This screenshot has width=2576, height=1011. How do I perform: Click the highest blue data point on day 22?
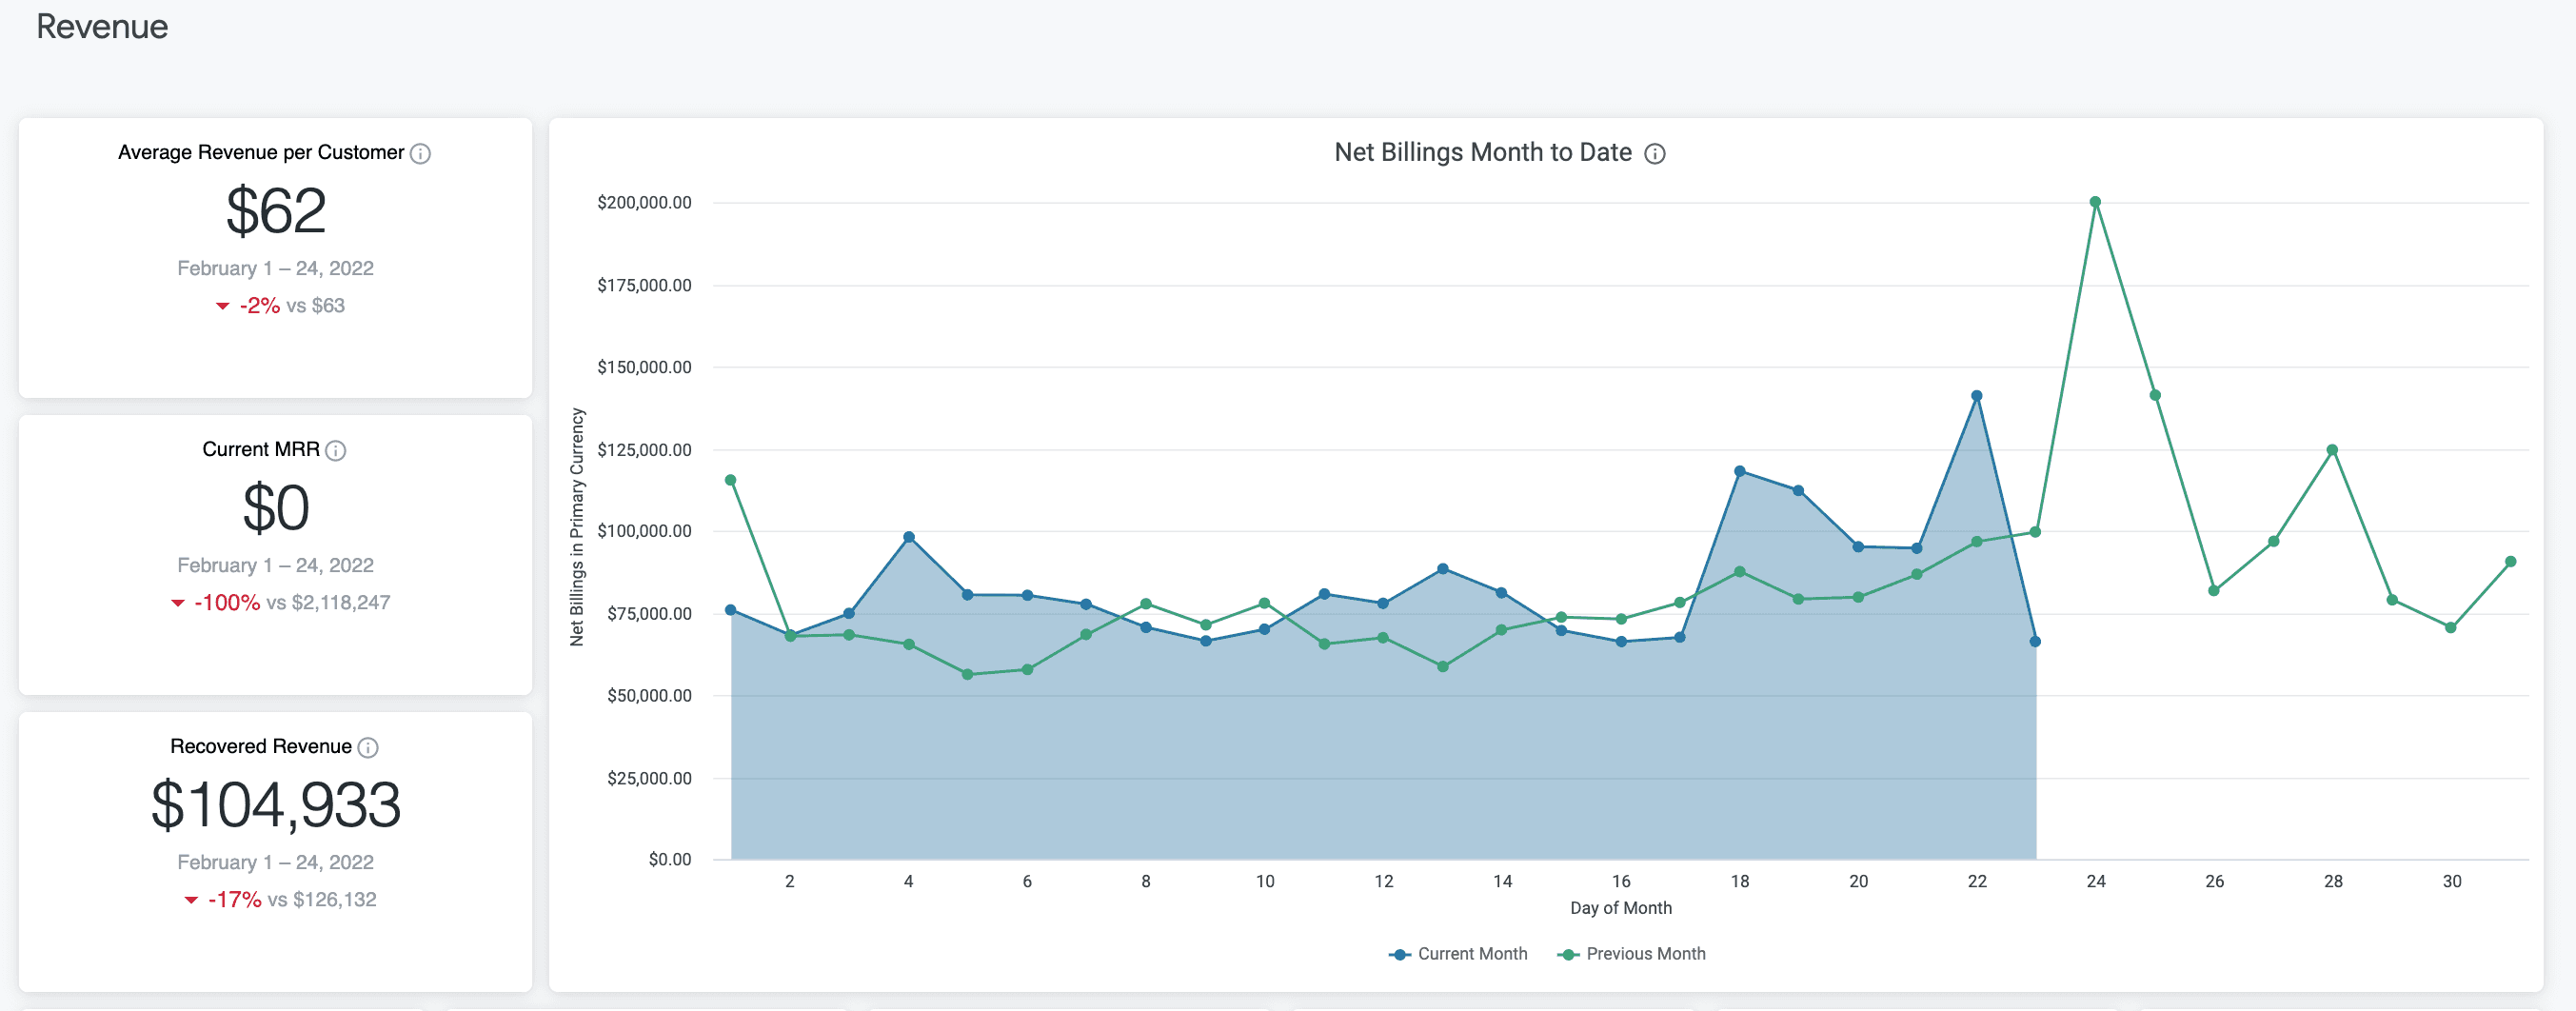[1977, 394]
